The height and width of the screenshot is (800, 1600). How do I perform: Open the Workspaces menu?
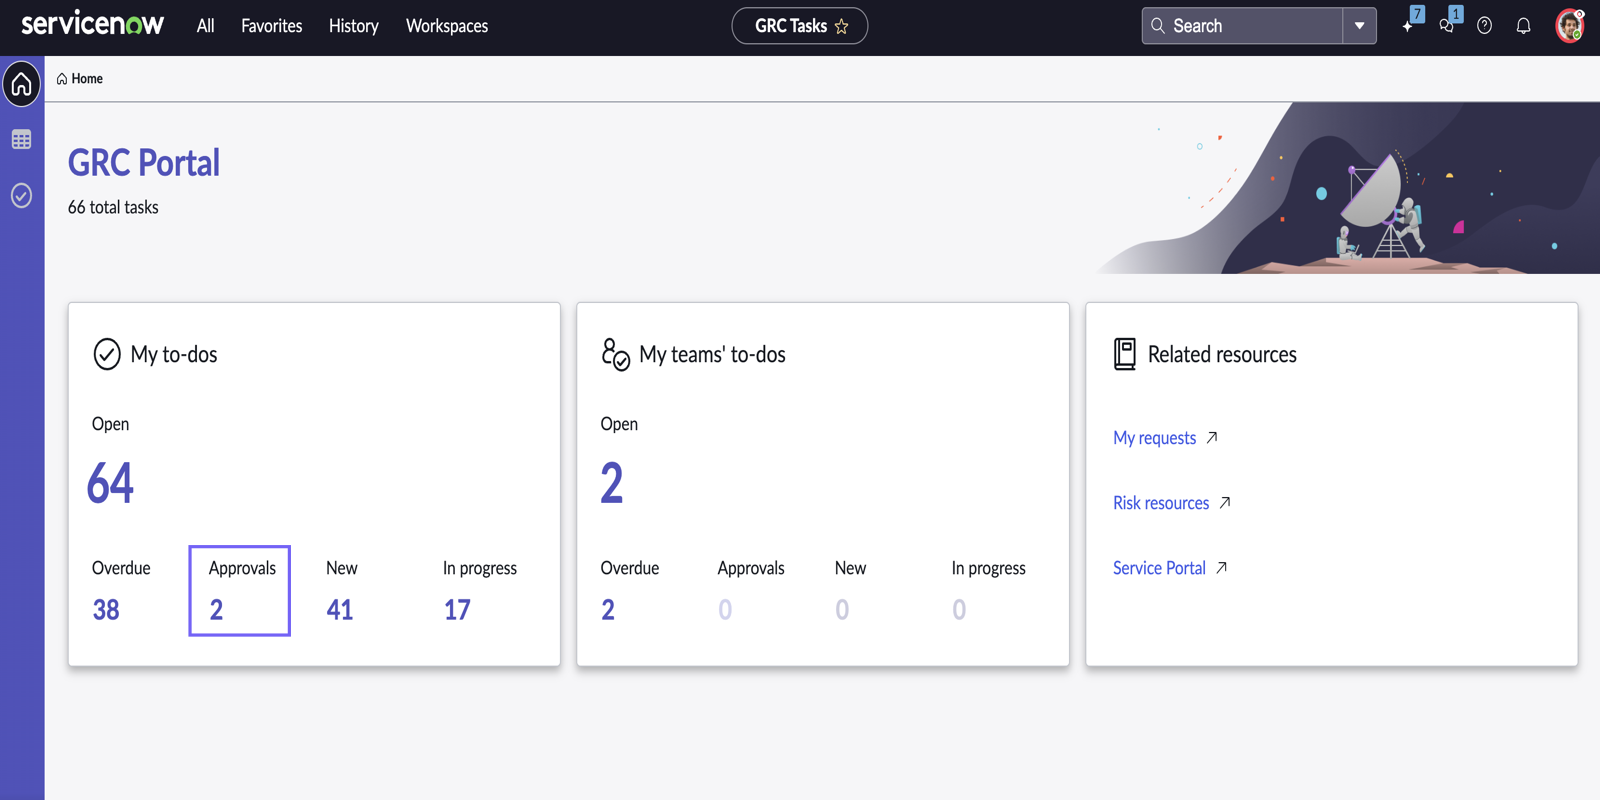pos(446,26)
